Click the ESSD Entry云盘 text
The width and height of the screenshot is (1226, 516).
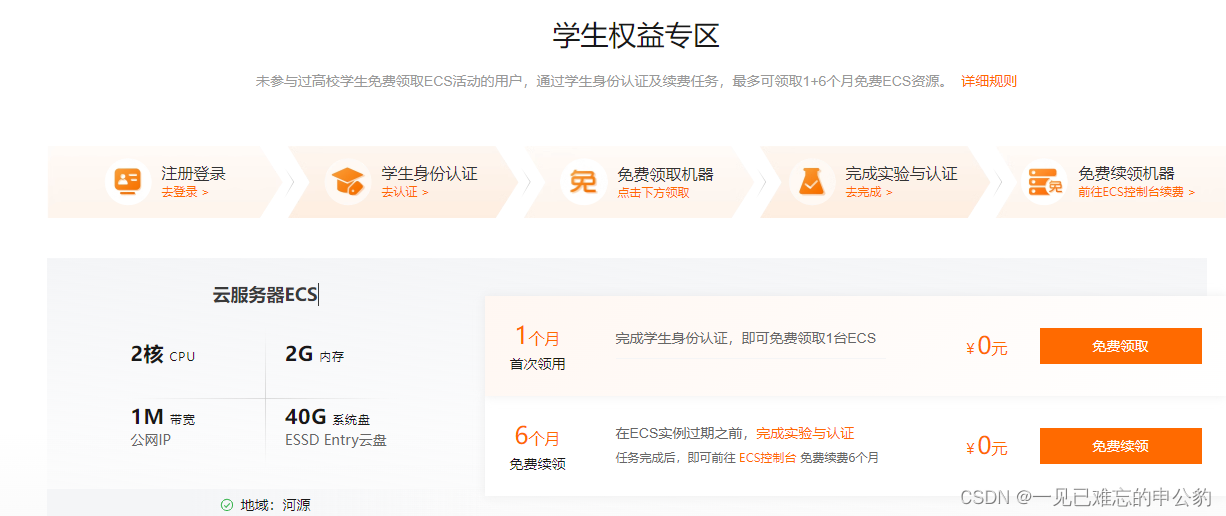click(336, 439)
